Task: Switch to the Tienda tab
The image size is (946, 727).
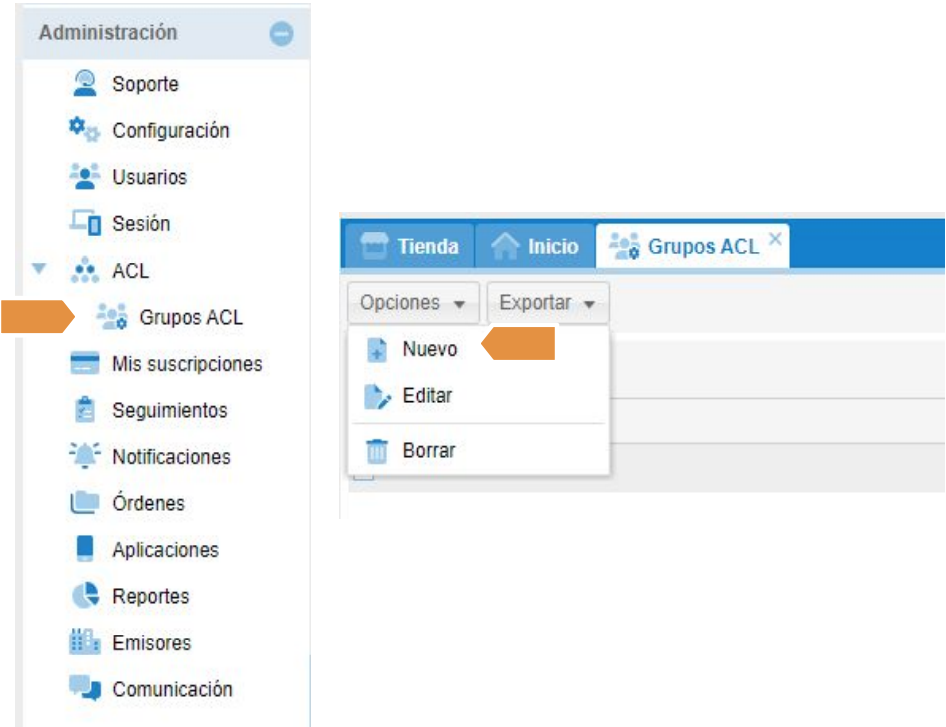Action: pyautogui.click(x=410, y=246)
